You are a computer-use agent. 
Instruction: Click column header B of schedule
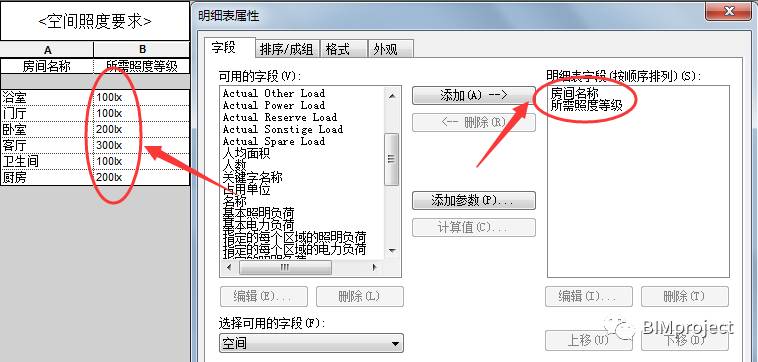tap(142, 49)
